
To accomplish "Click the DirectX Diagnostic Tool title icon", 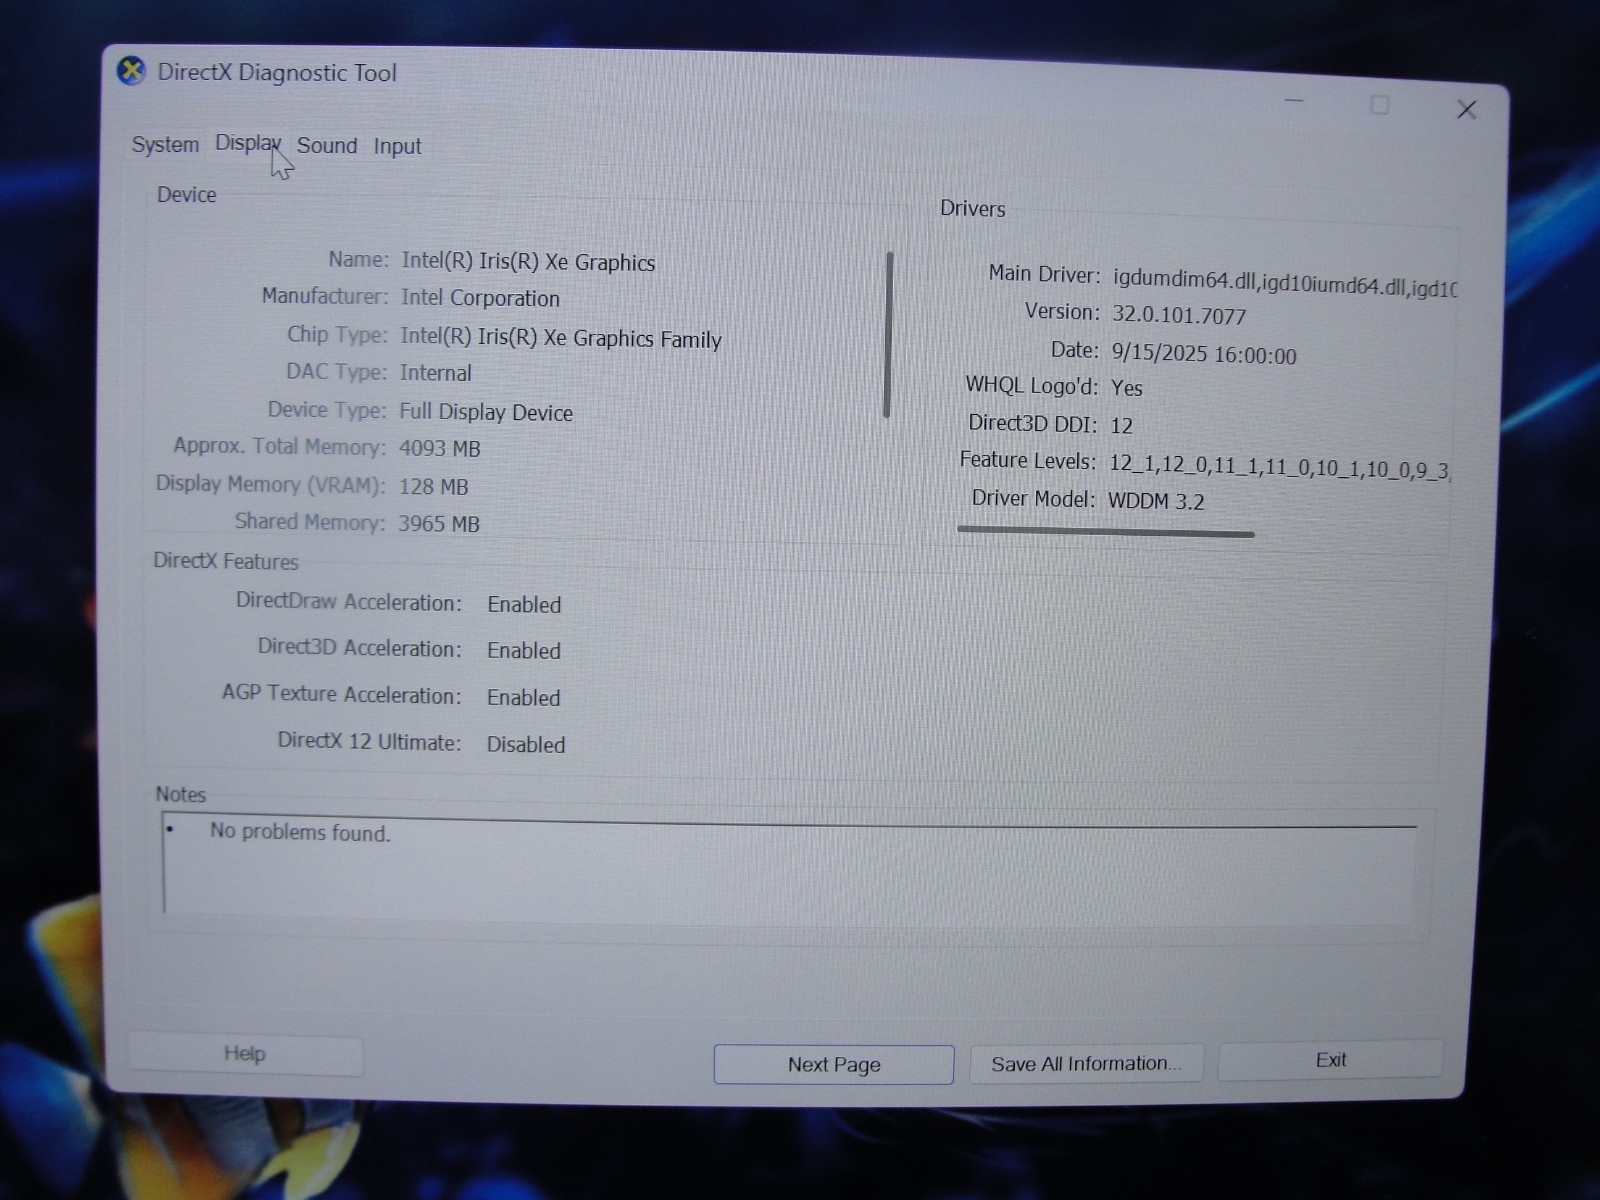I will (131, 72).
